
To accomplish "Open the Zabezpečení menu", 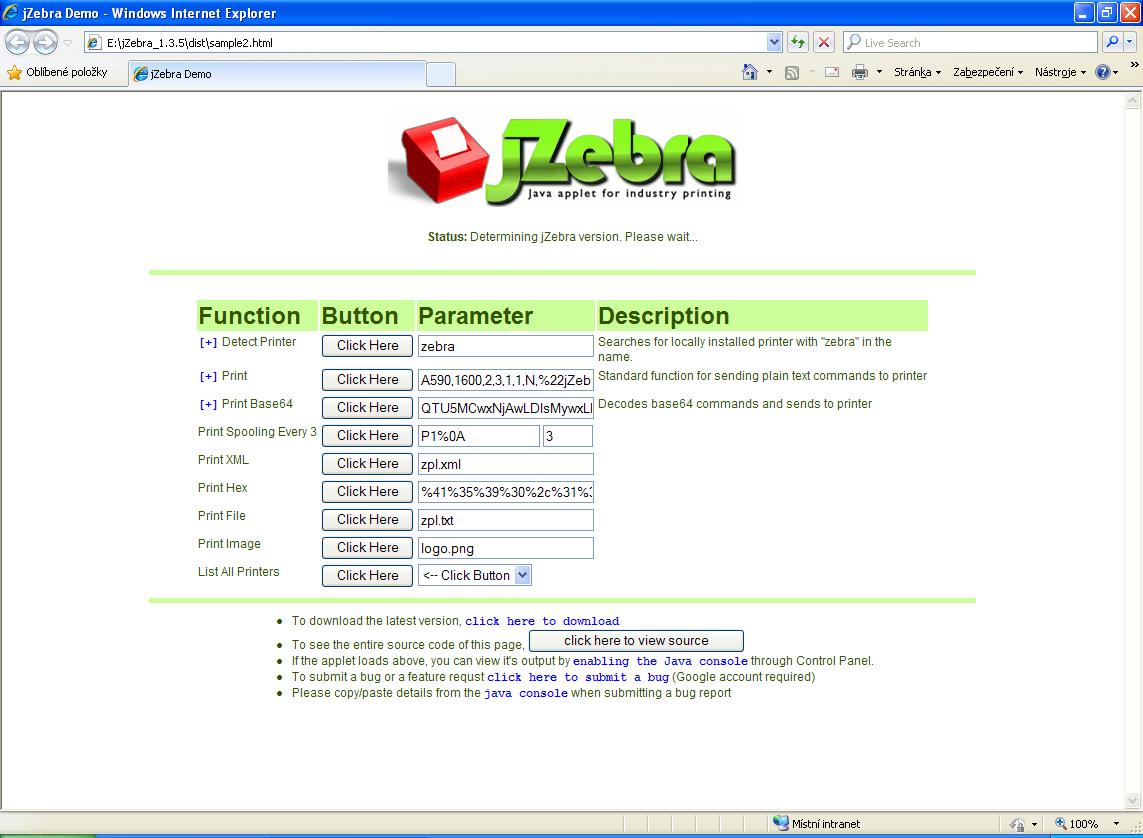I will pyautogui.click(x=988, y=72).
